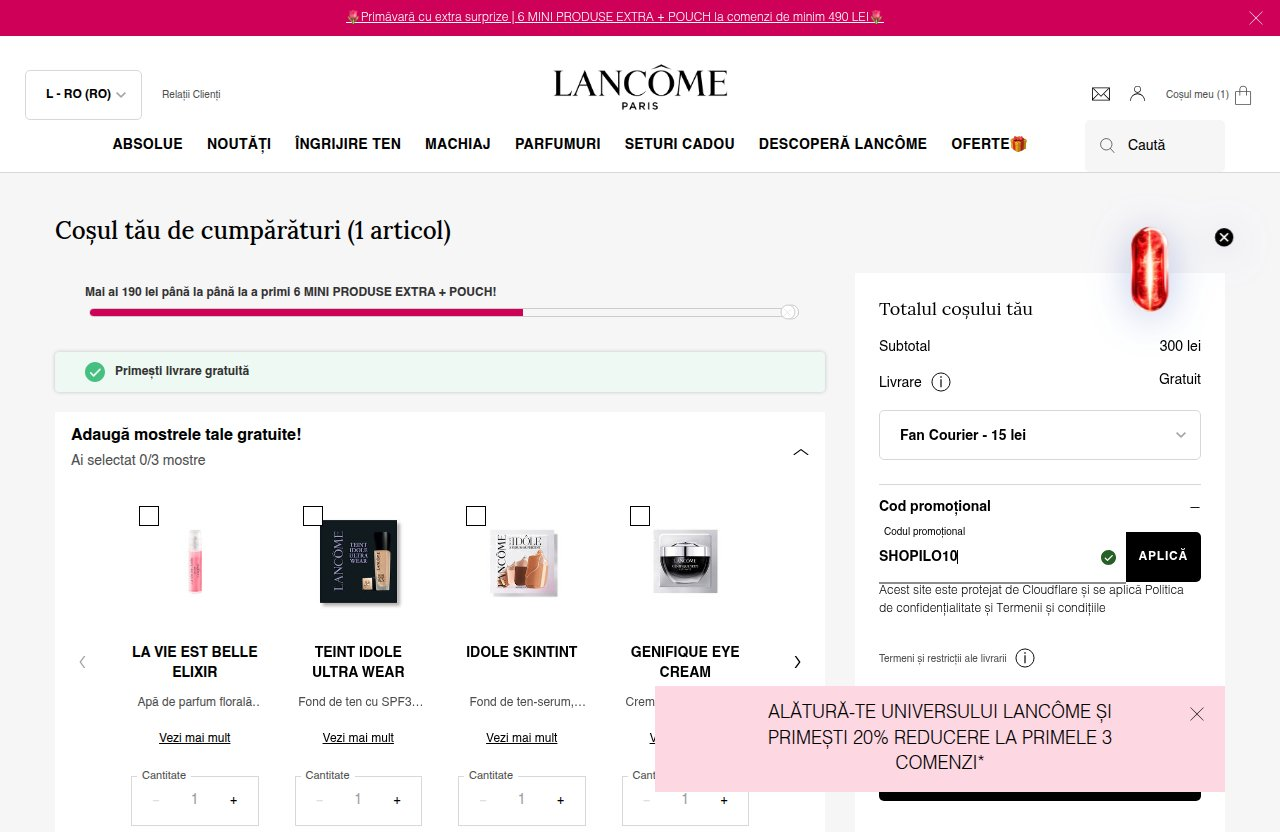
Task: Increase quantity for La Vie Est Belle Elixir
Action: 234,800
